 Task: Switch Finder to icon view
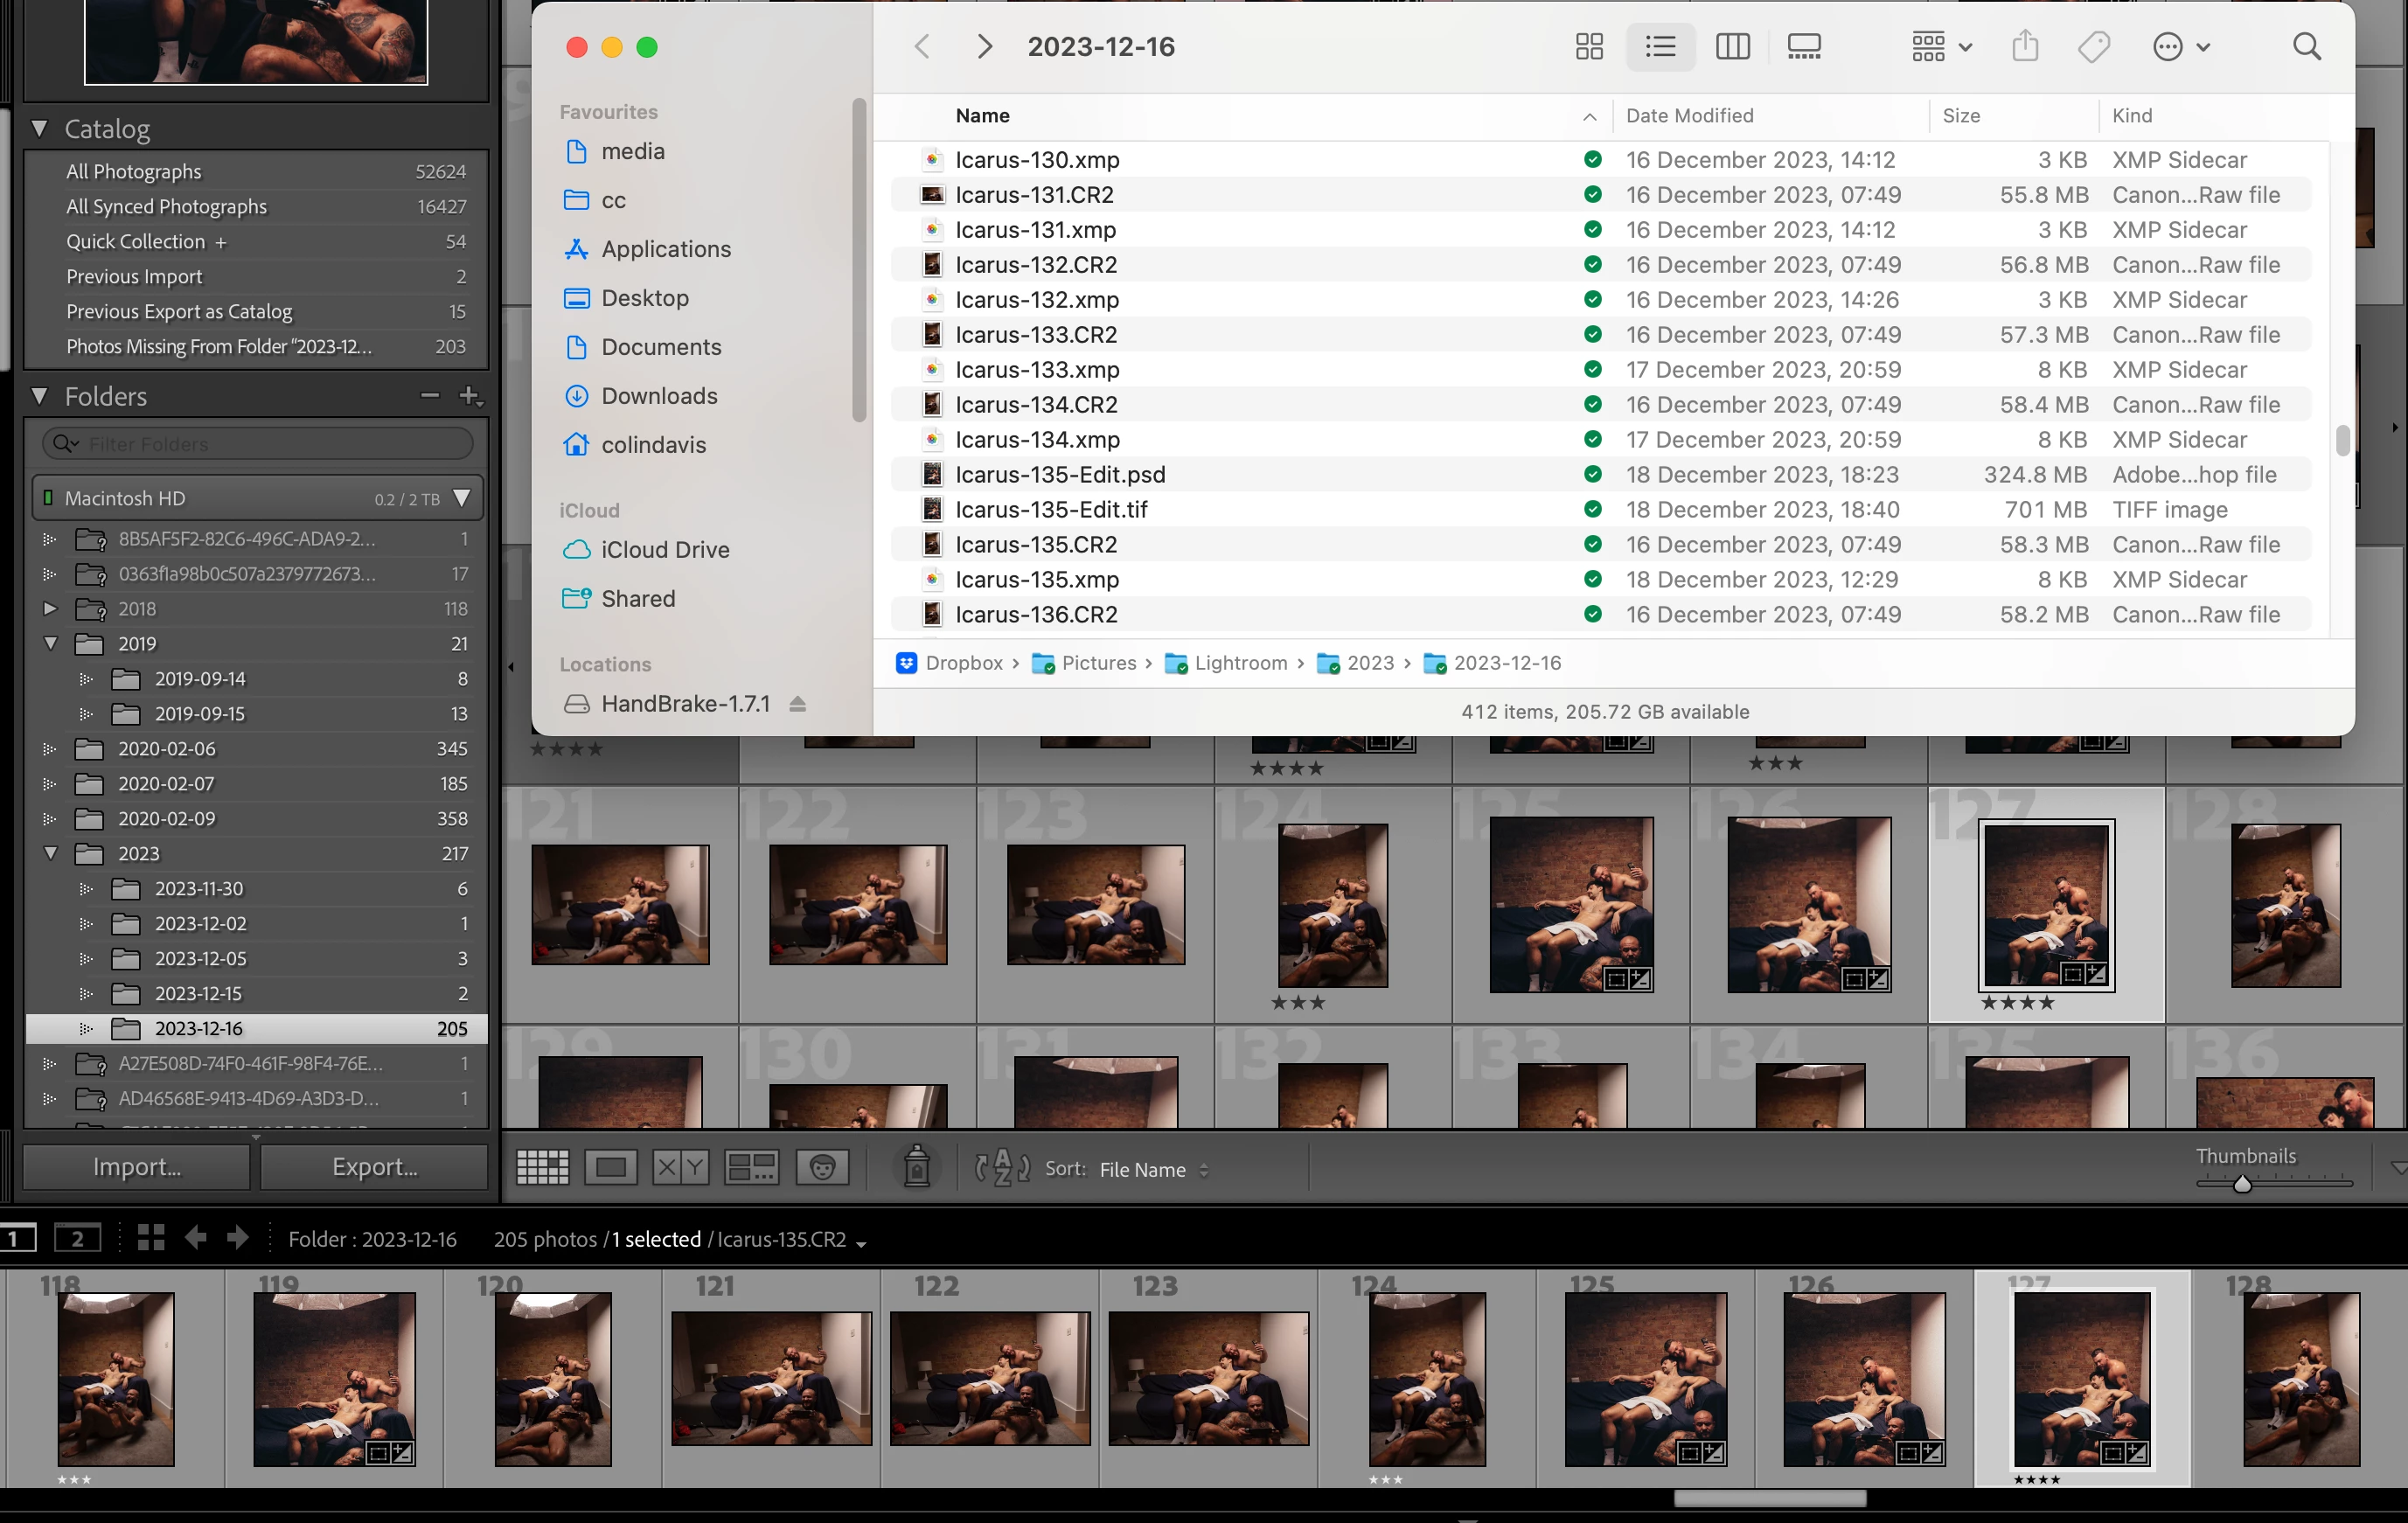pos(1589,47)
